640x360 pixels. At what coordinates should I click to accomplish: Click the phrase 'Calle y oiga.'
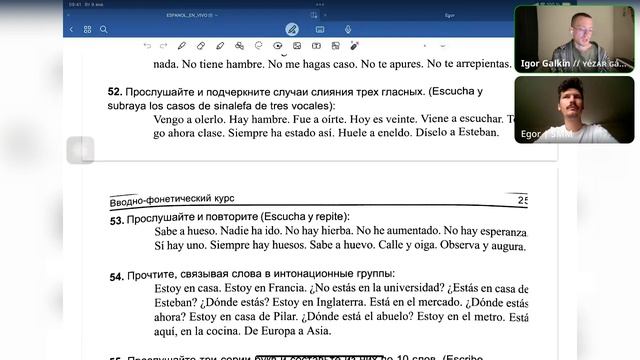[x=407, y=245]
